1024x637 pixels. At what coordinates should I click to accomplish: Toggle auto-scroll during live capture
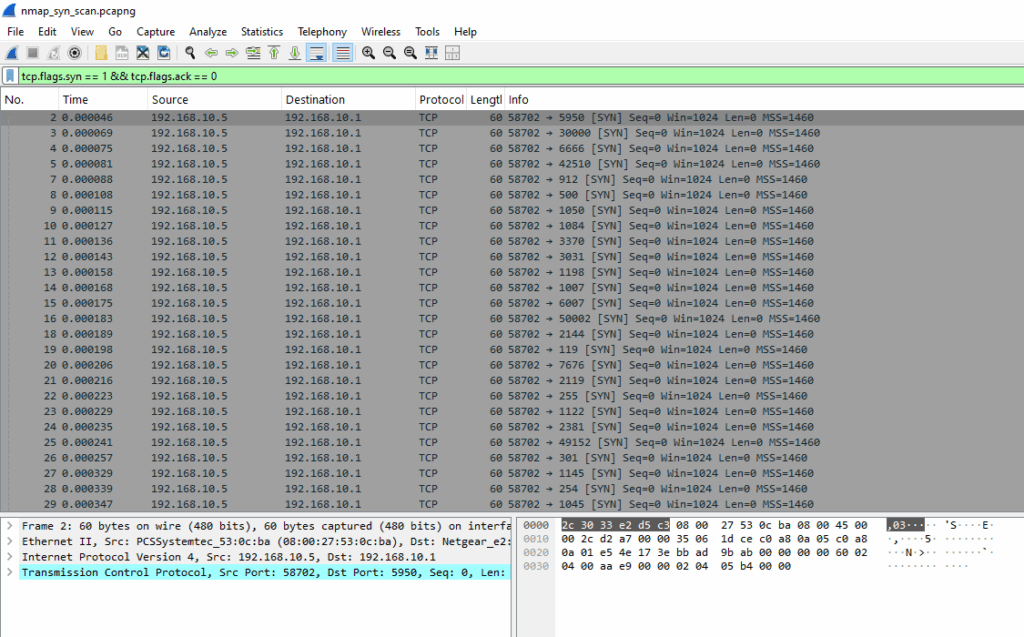point(316,53)
